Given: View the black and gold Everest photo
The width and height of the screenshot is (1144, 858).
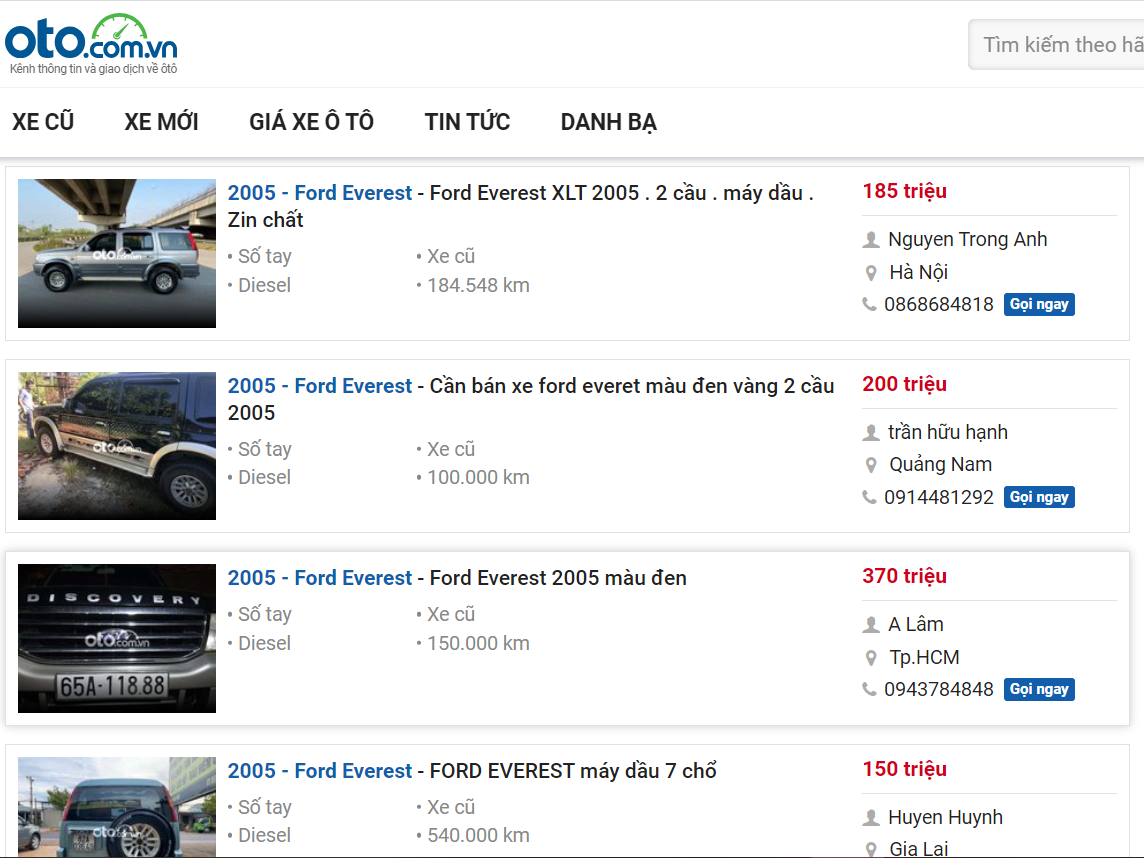Looking at the screenshot, I should pos(117,446).
